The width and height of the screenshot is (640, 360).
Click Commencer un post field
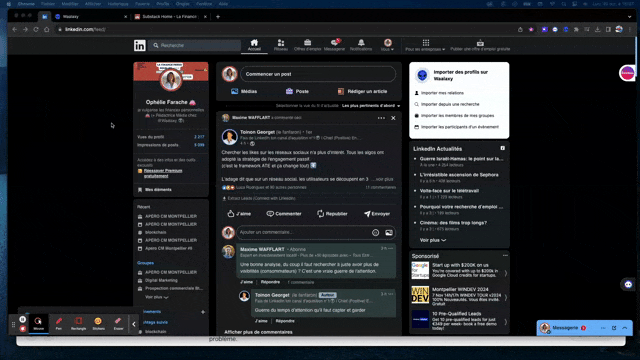point(318,74)
